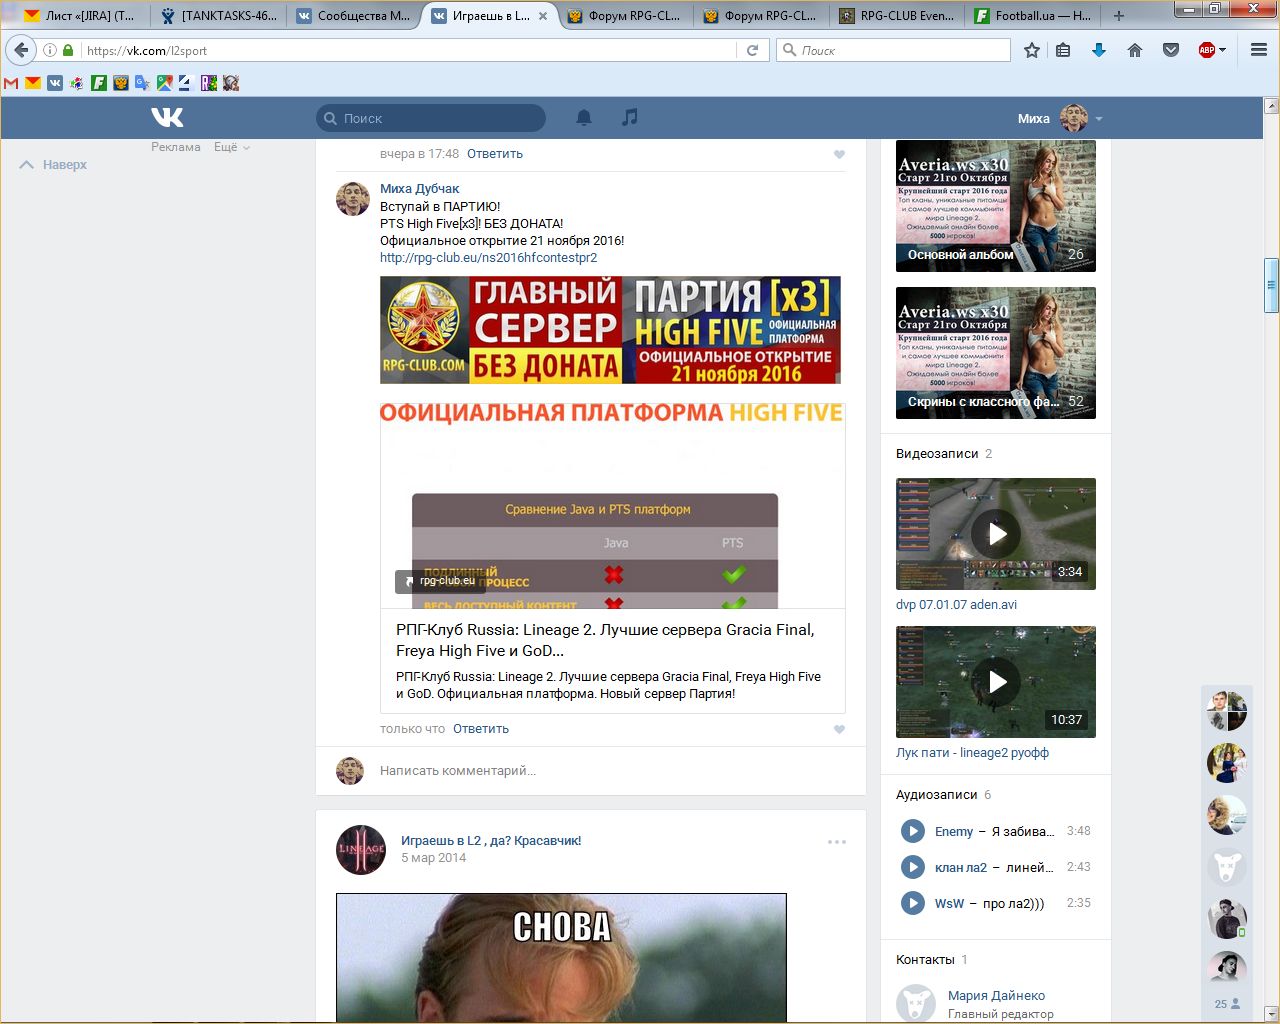Expand the Ещё dropdown in left menu
The width and height of the screenshot is (1280, 1024).
click(x=231, y=147)
